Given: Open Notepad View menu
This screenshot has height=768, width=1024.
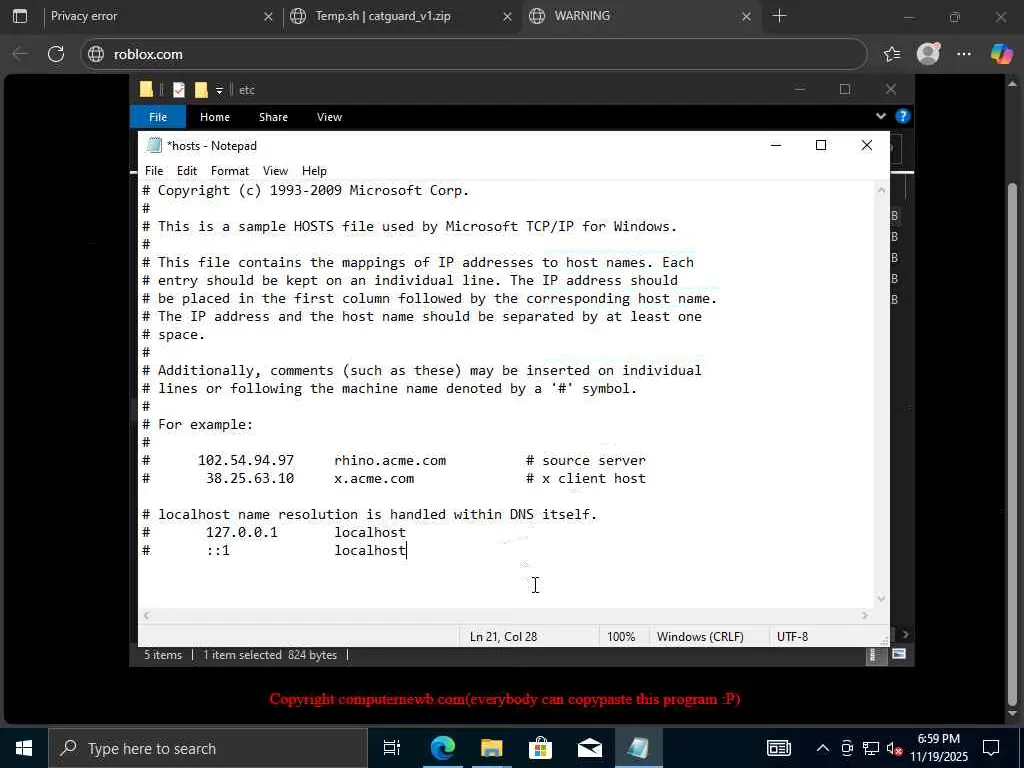Looking at the screenshot, I should 275,170.
